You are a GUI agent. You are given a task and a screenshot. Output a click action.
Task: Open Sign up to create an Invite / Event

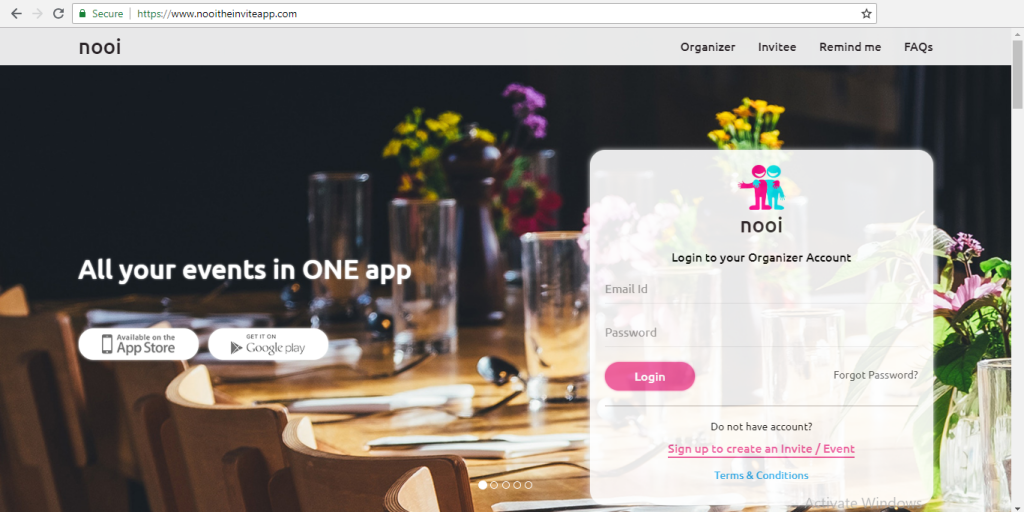pos(761,449)
